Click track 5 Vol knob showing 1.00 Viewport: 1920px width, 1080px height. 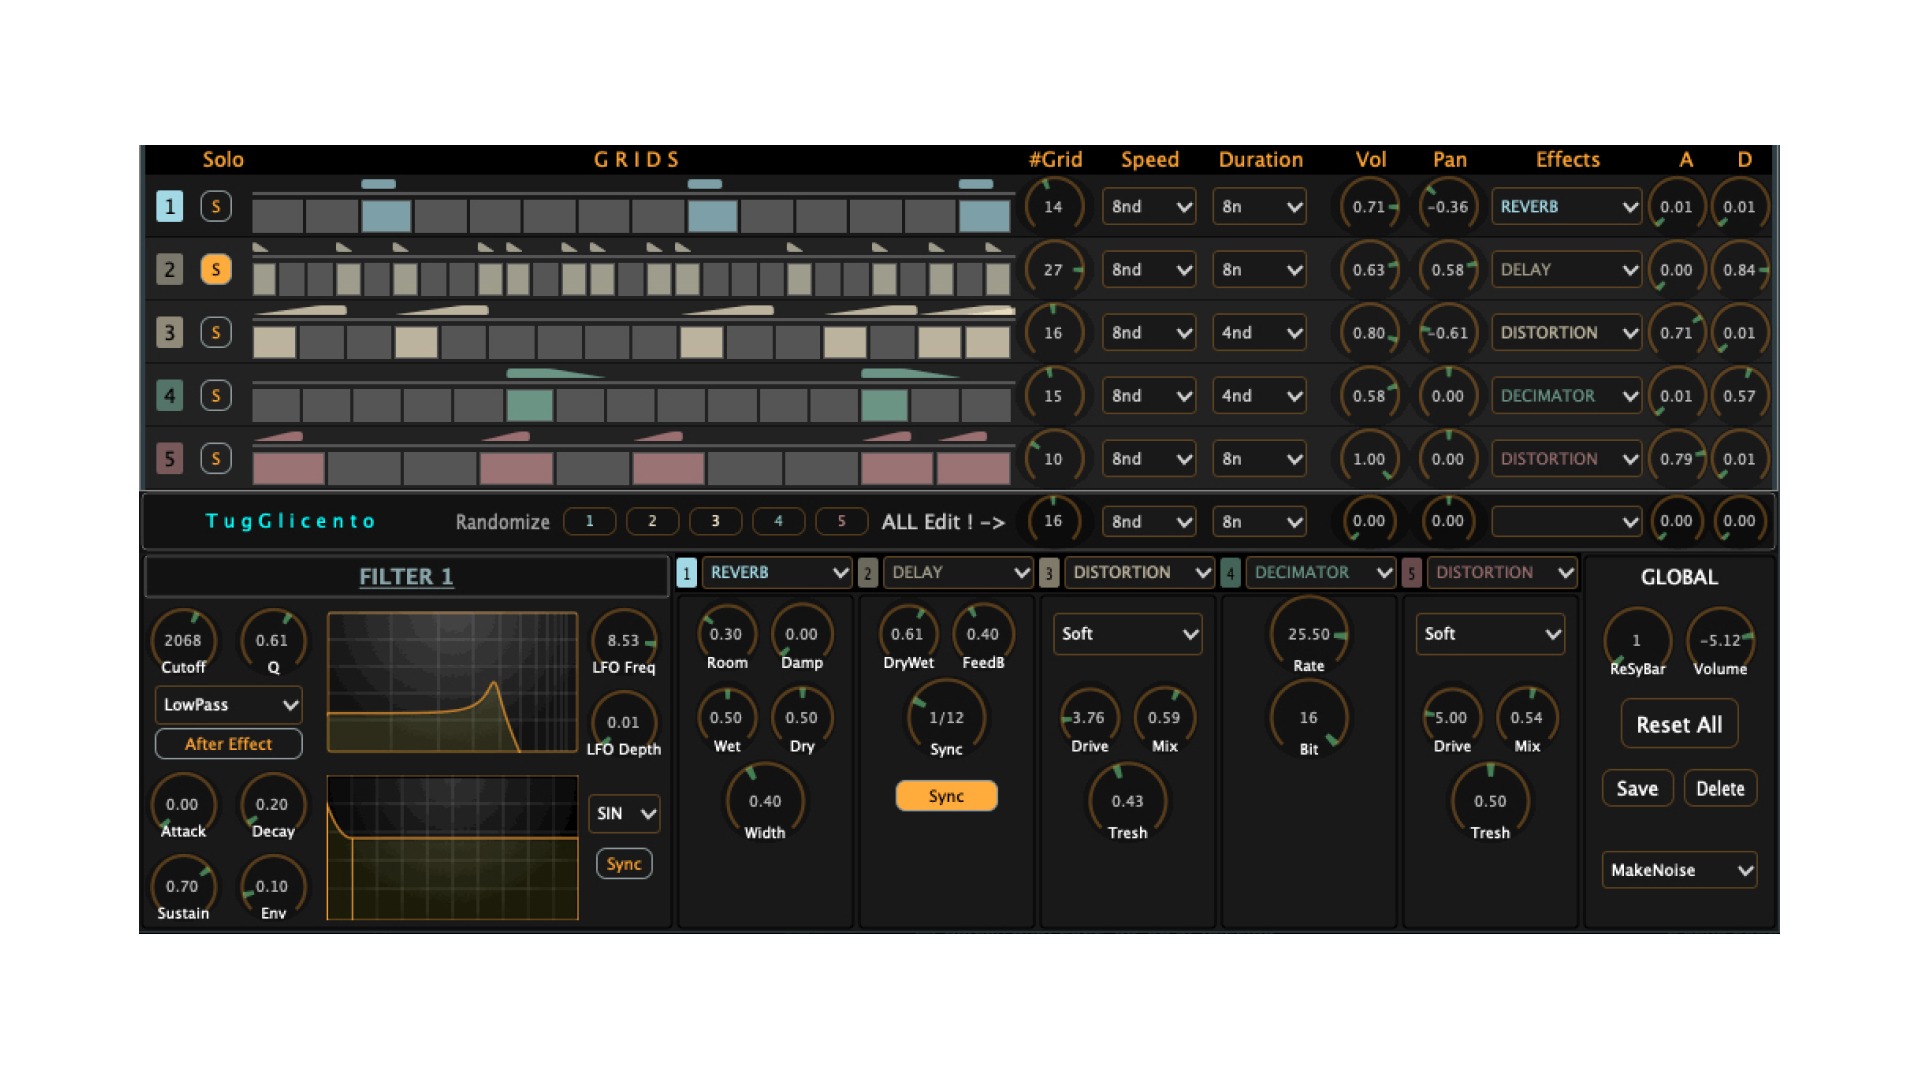(x=1369, y=458)
